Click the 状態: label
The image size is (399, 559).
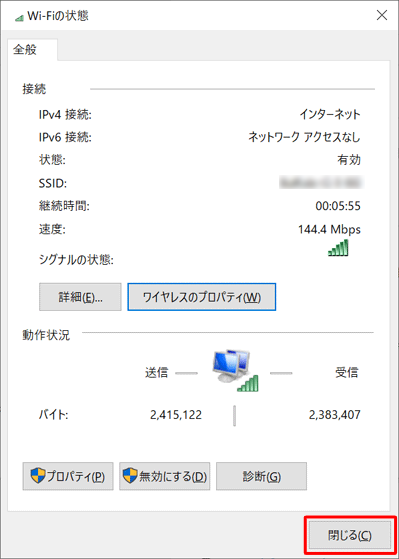tap(52, 160)
